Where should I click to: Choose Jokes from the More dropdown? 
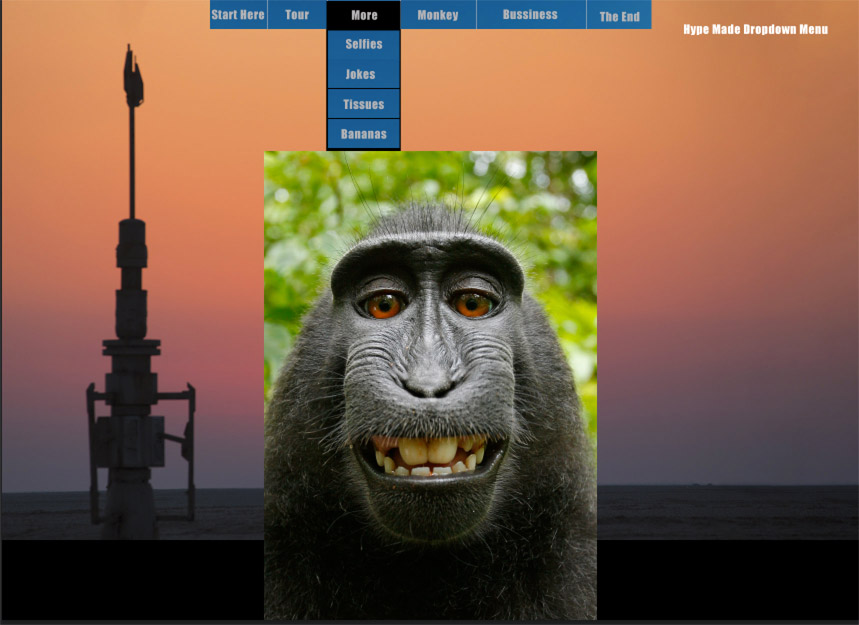(x=364, y=74)
